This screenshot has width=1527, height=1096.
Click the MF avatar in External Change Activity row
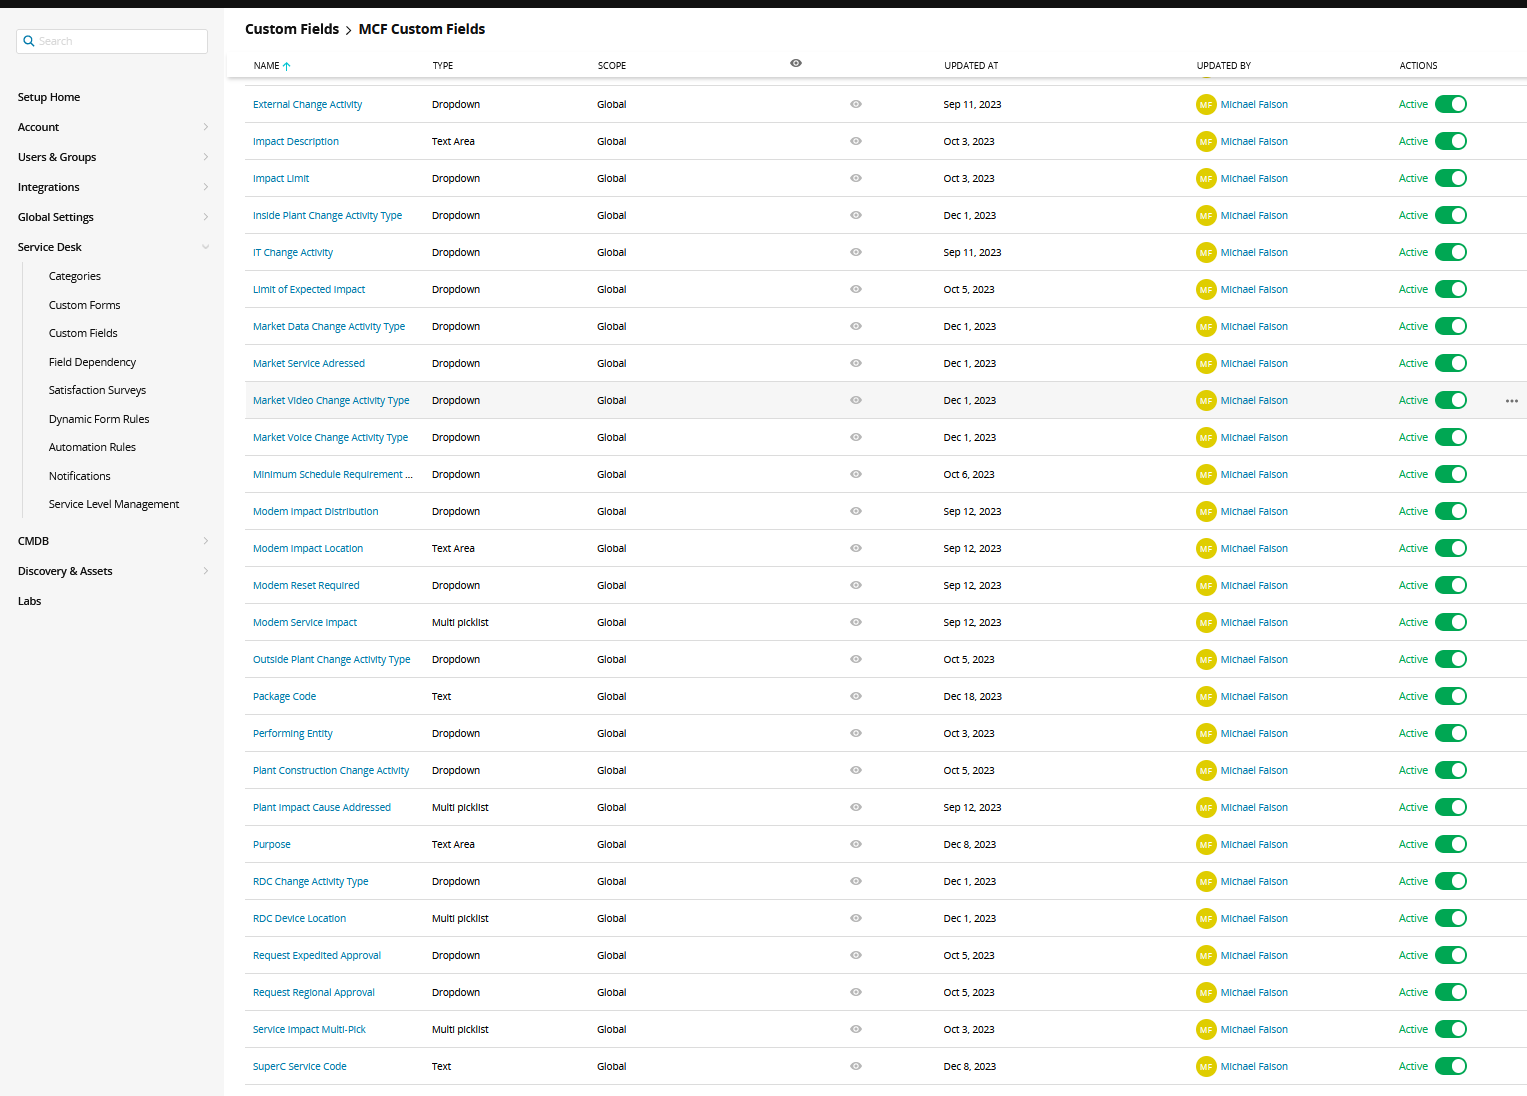(x=1206, y=105)
